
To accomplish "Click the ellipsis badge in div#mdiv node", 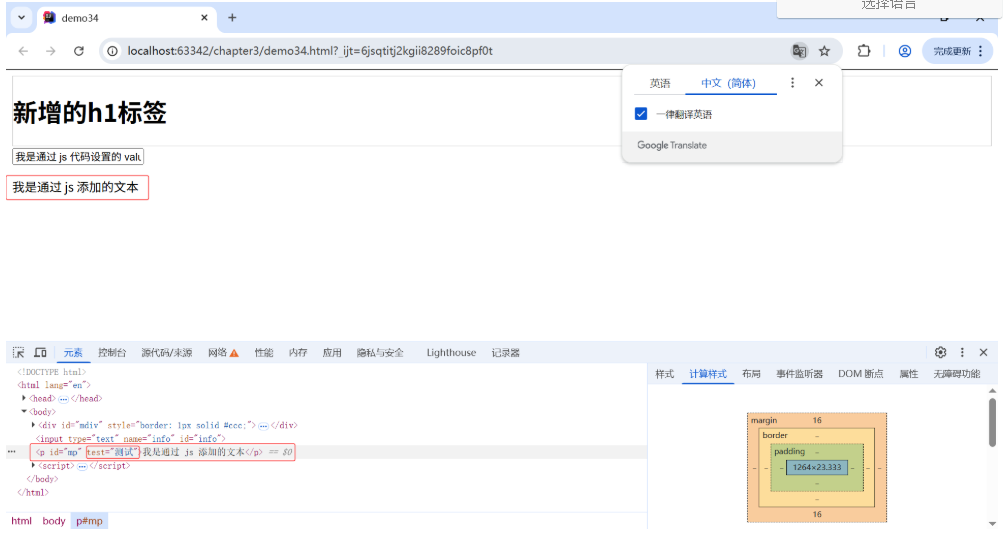I will 263,426.
